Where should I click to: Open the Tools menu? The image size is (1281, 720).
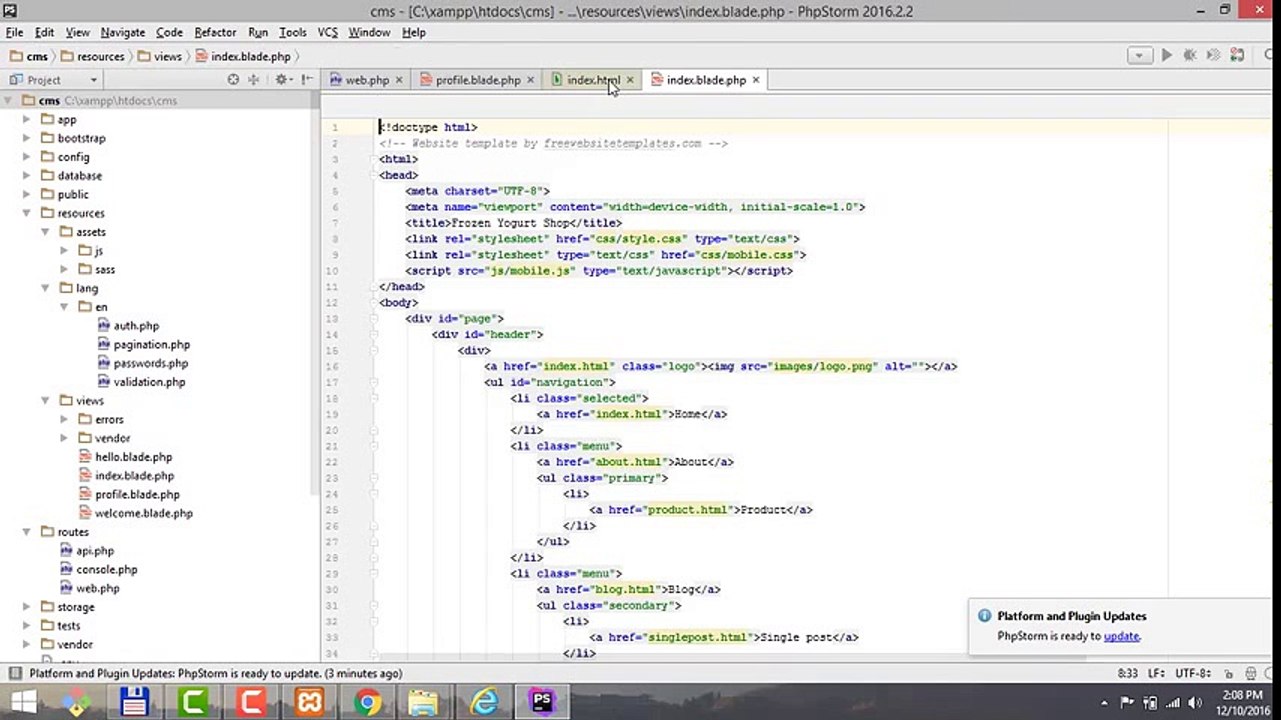click(x=293, y=32)
